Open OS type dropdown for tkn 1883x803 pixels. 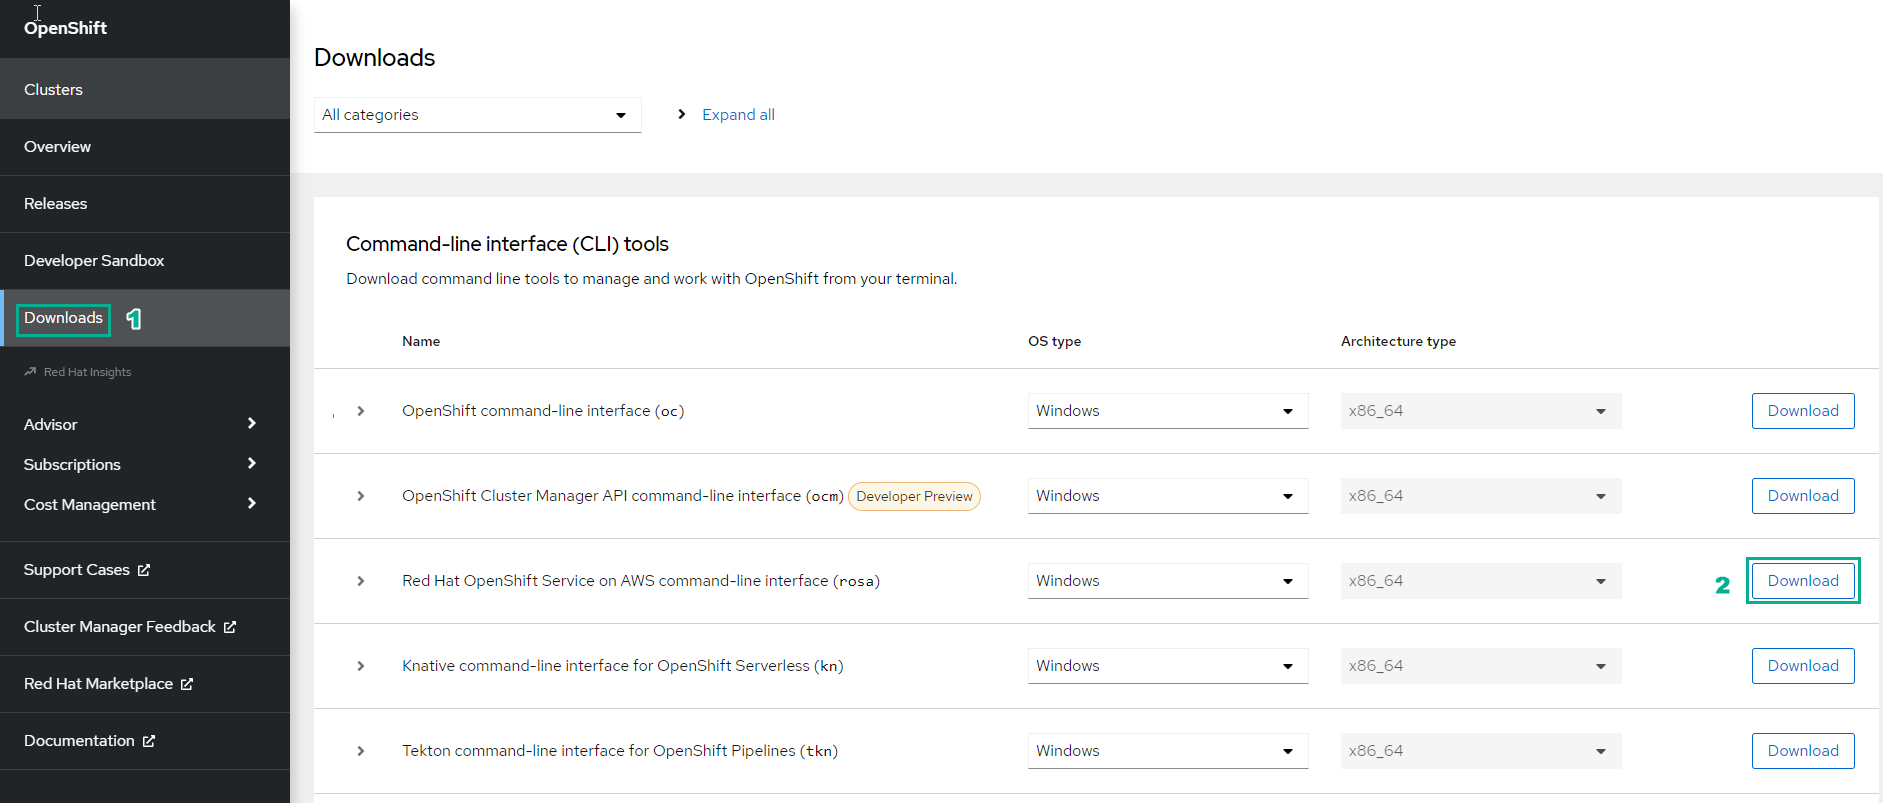pyautogui.click(x=1168, y=751)
